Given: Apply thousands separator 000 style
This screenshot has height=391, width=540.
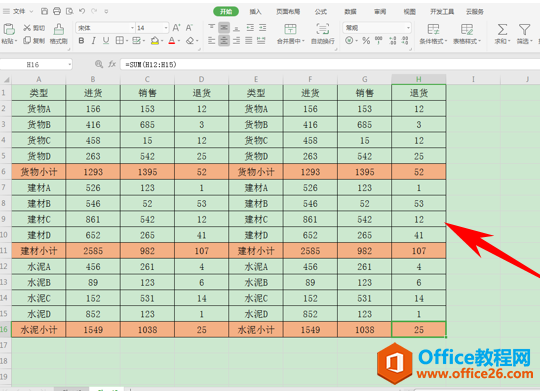Looking at the screenshot, I should (378, 41).
